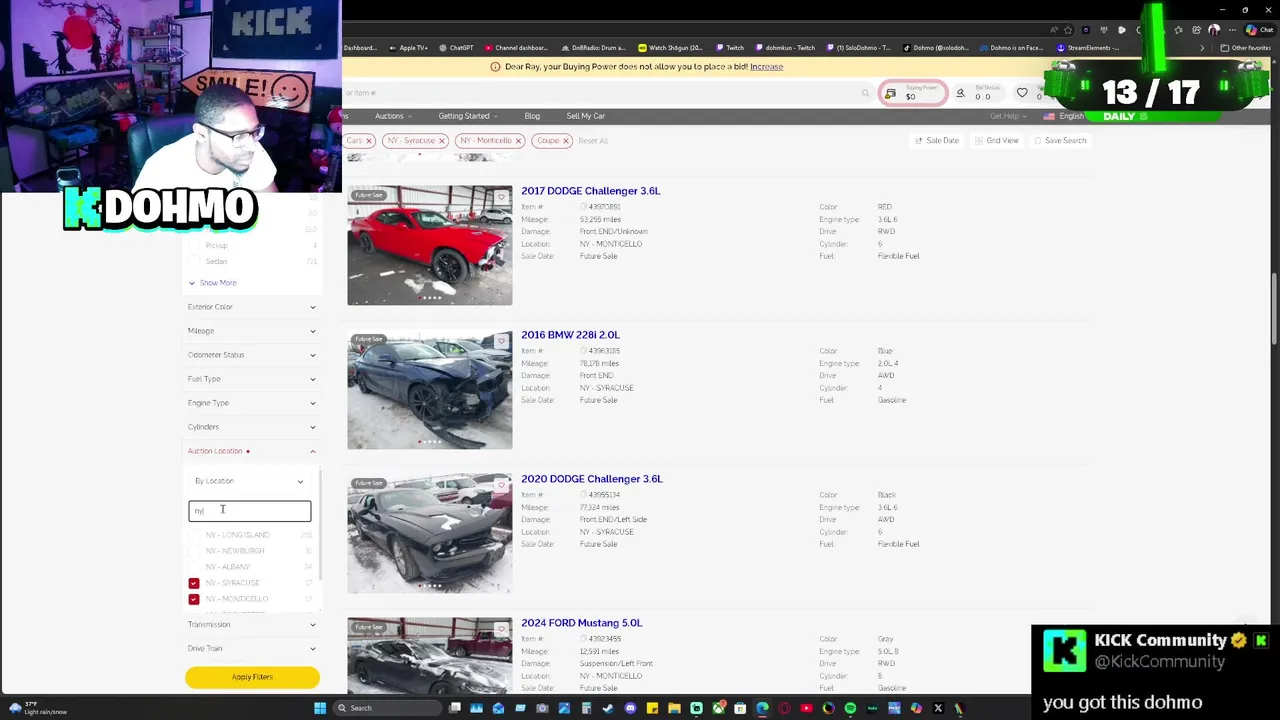Image resolution: width=1280 pixels, height=720 pixels.
Task: Open the Auctions menu
Action: (x=393, y=116)
